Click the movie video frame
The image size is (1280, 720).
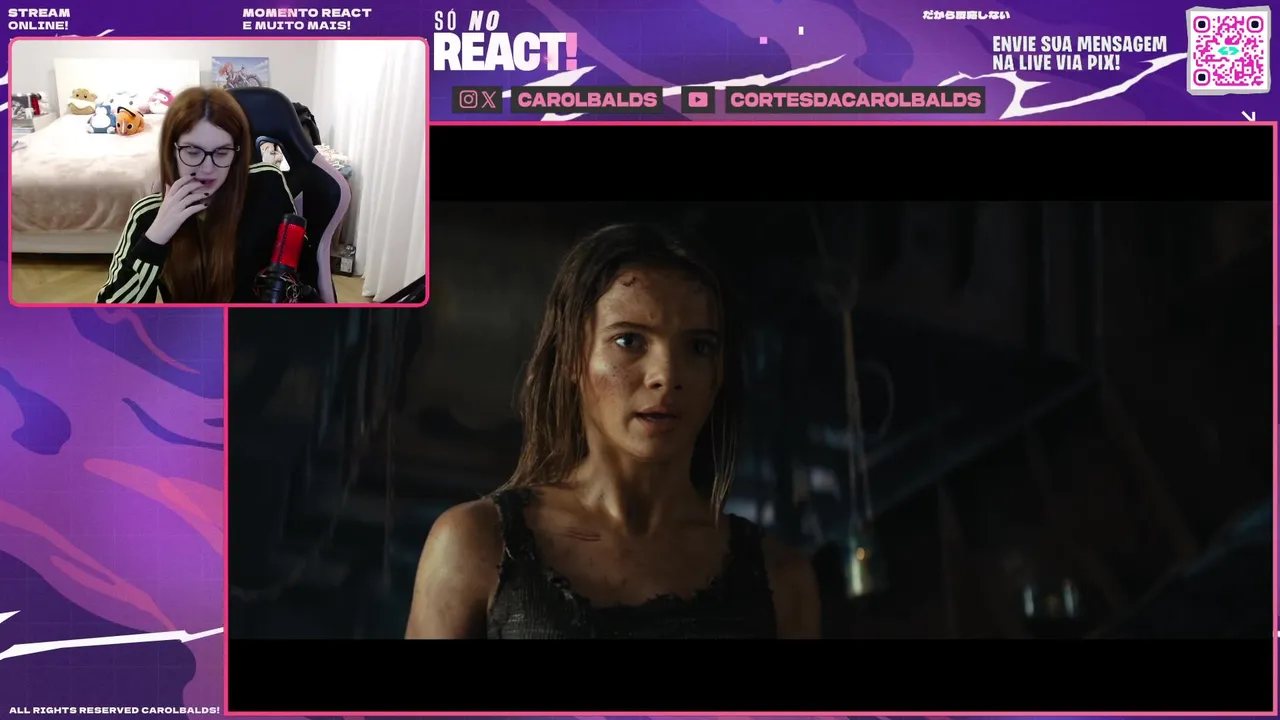click(750, 418)
